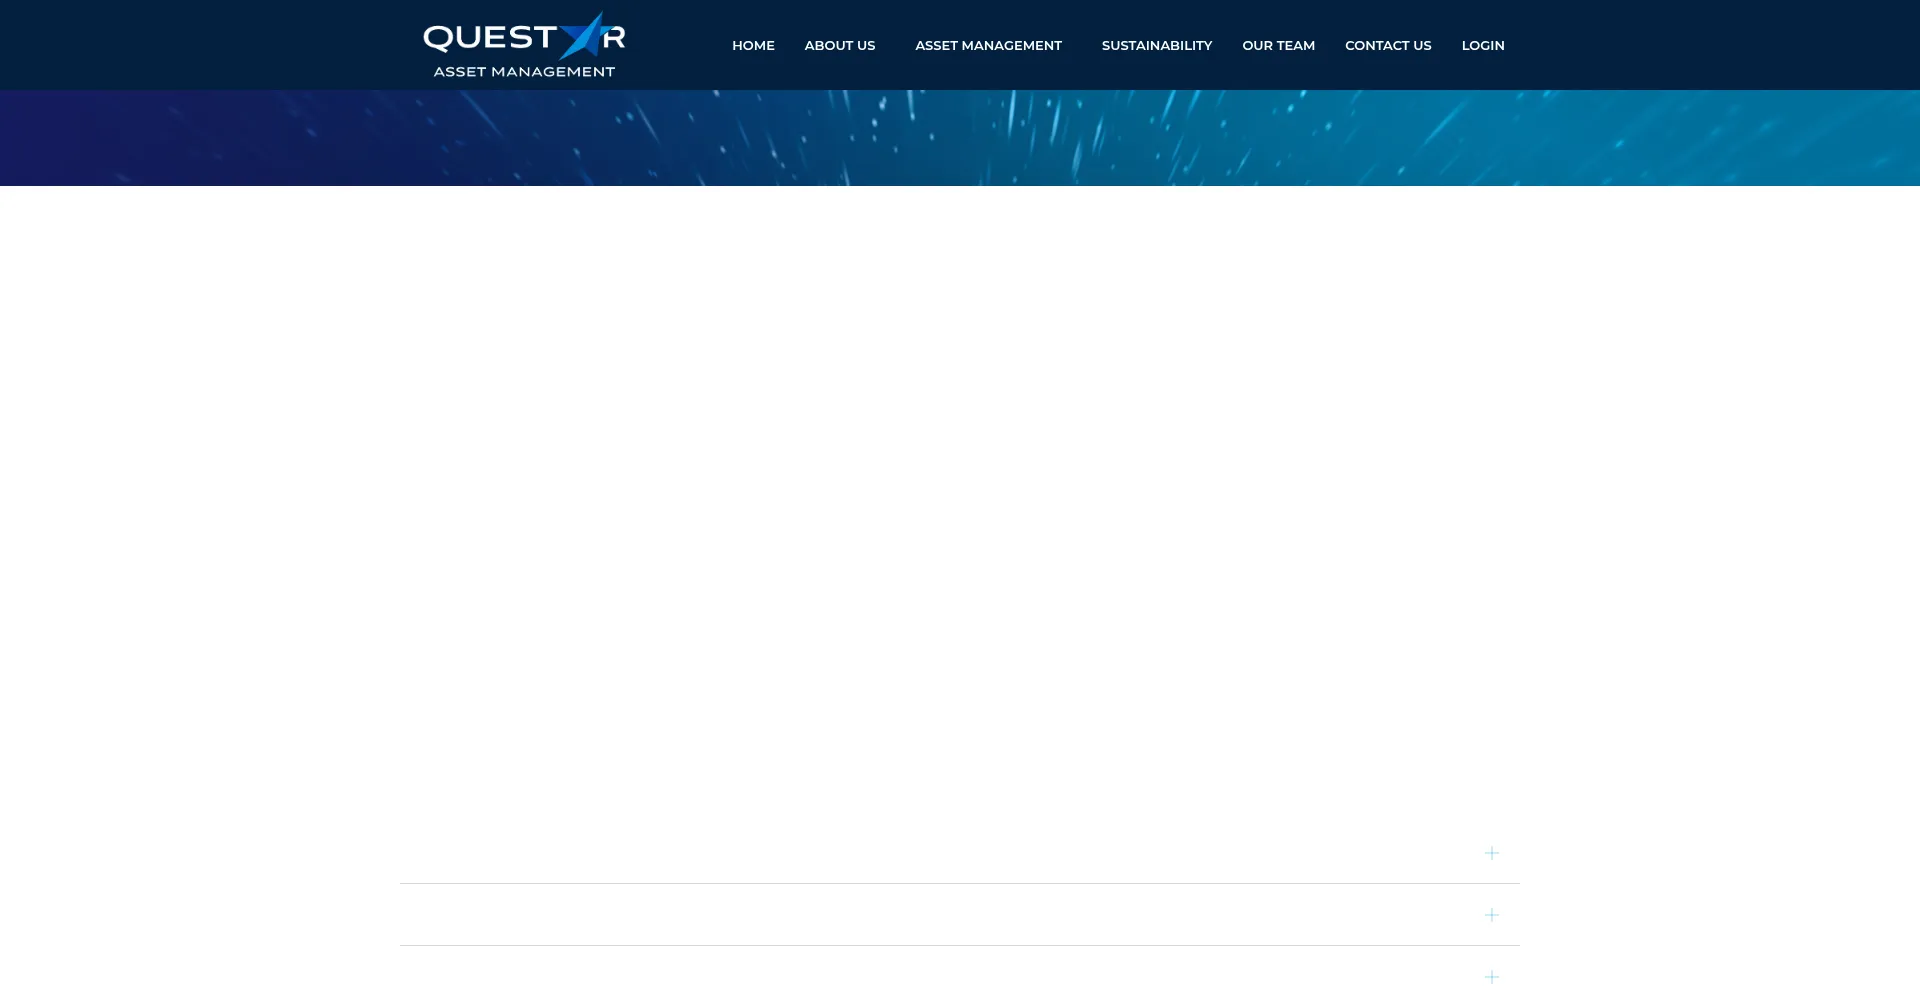1920x993 pixels.
Task: Open the ABOUT US navigation menu
Action: pos(839,45)
